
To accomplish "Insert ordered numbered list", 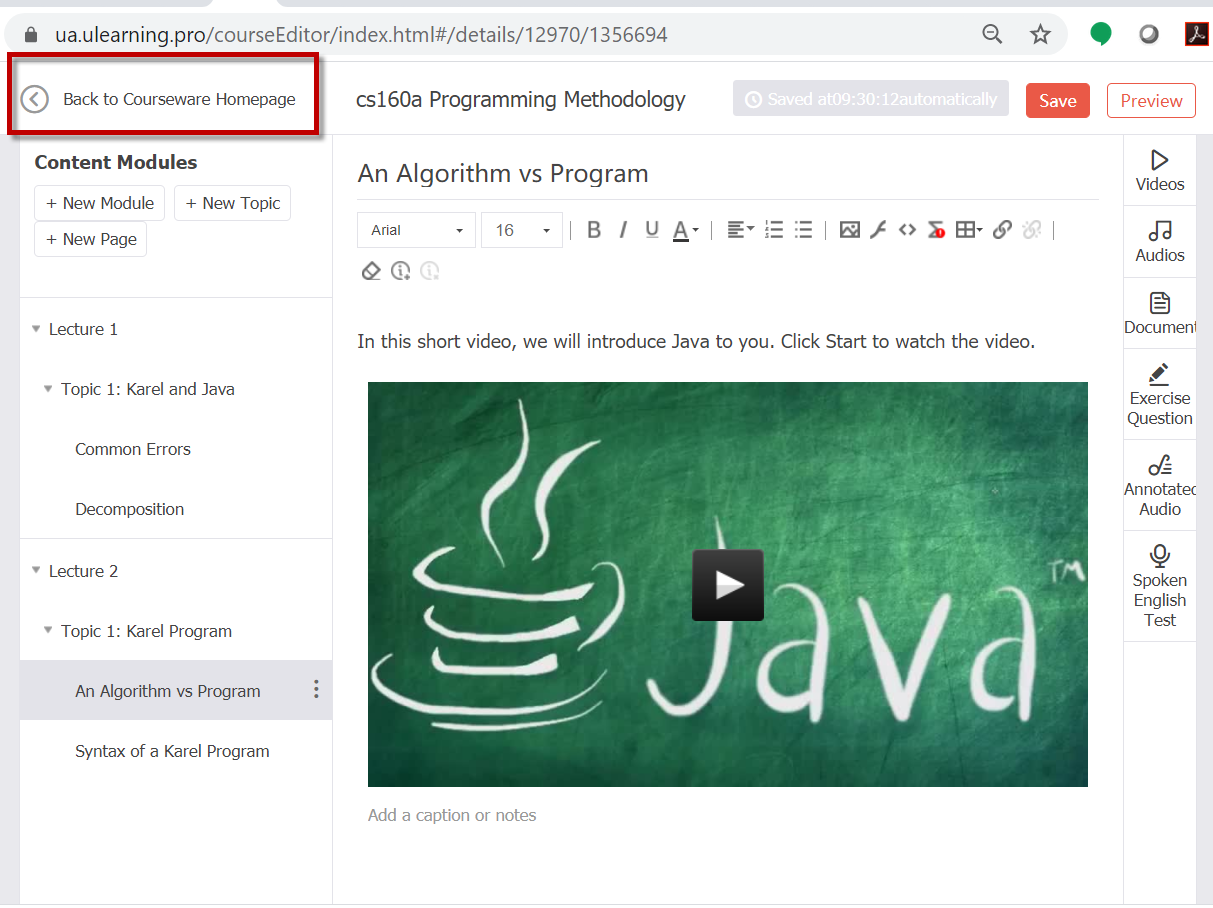I will click(x=774, y=230).
